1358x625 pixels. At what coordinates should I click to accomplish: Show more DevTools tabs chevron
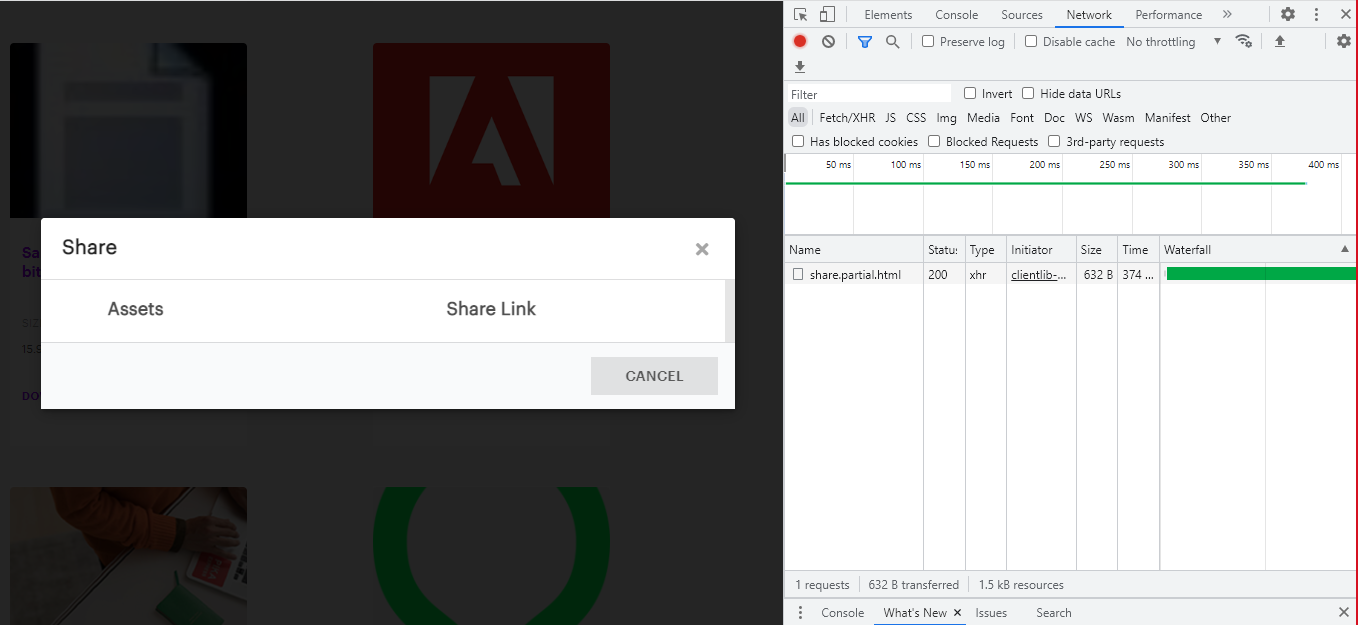coord(1227,14)
